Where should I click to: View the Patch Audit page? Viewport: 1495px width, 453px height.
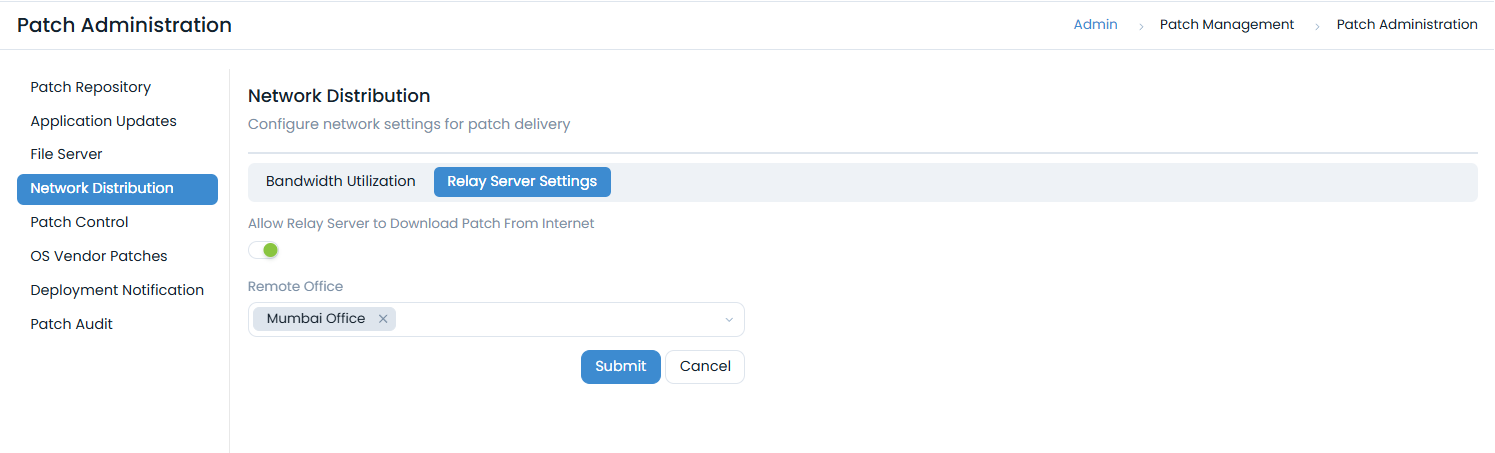click(x=71, y=324)
